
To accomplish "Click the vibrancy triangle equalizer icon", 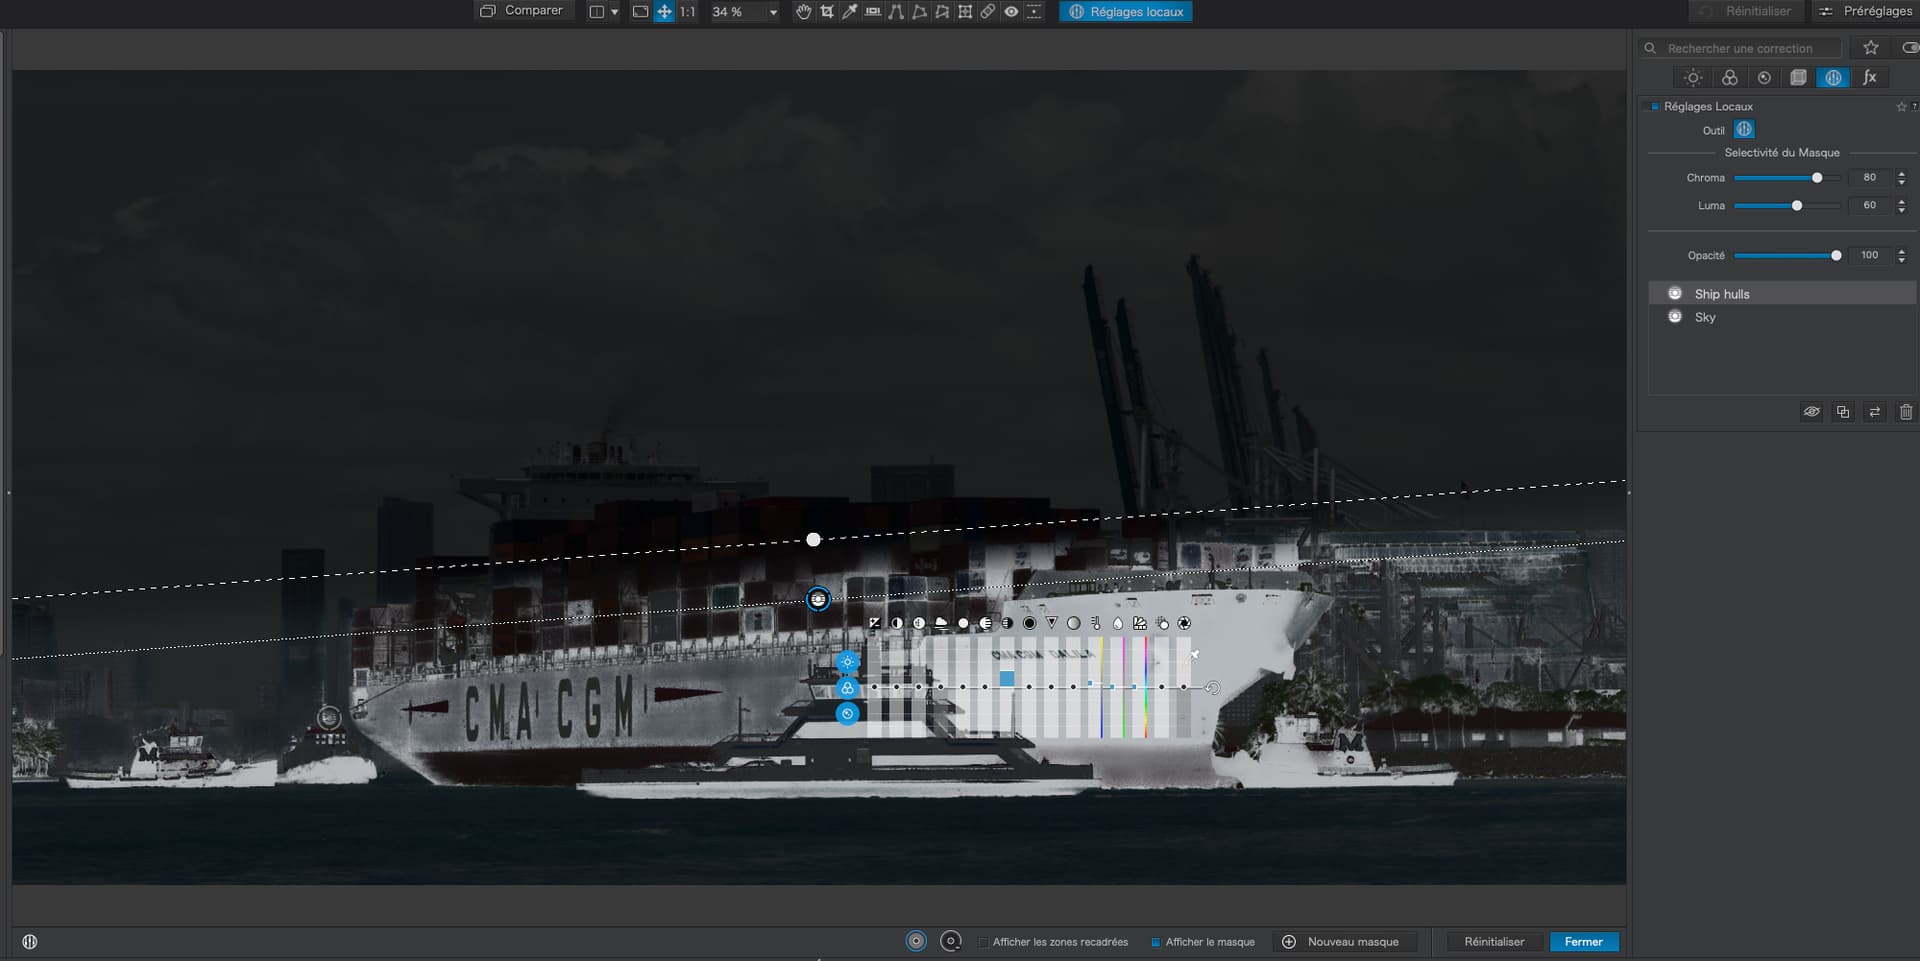I will coord(1051,623).
